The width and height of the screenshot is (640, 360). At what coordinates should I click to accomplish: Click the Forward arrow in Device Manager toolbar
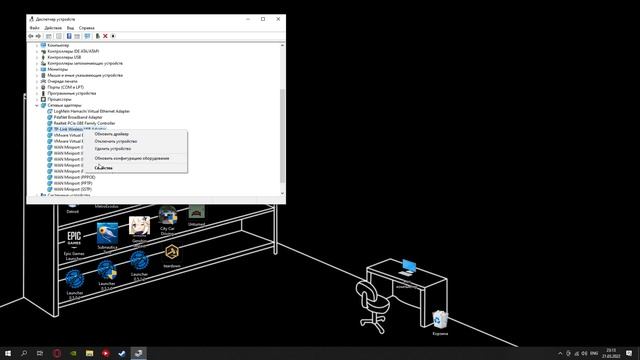click(38, 36)
